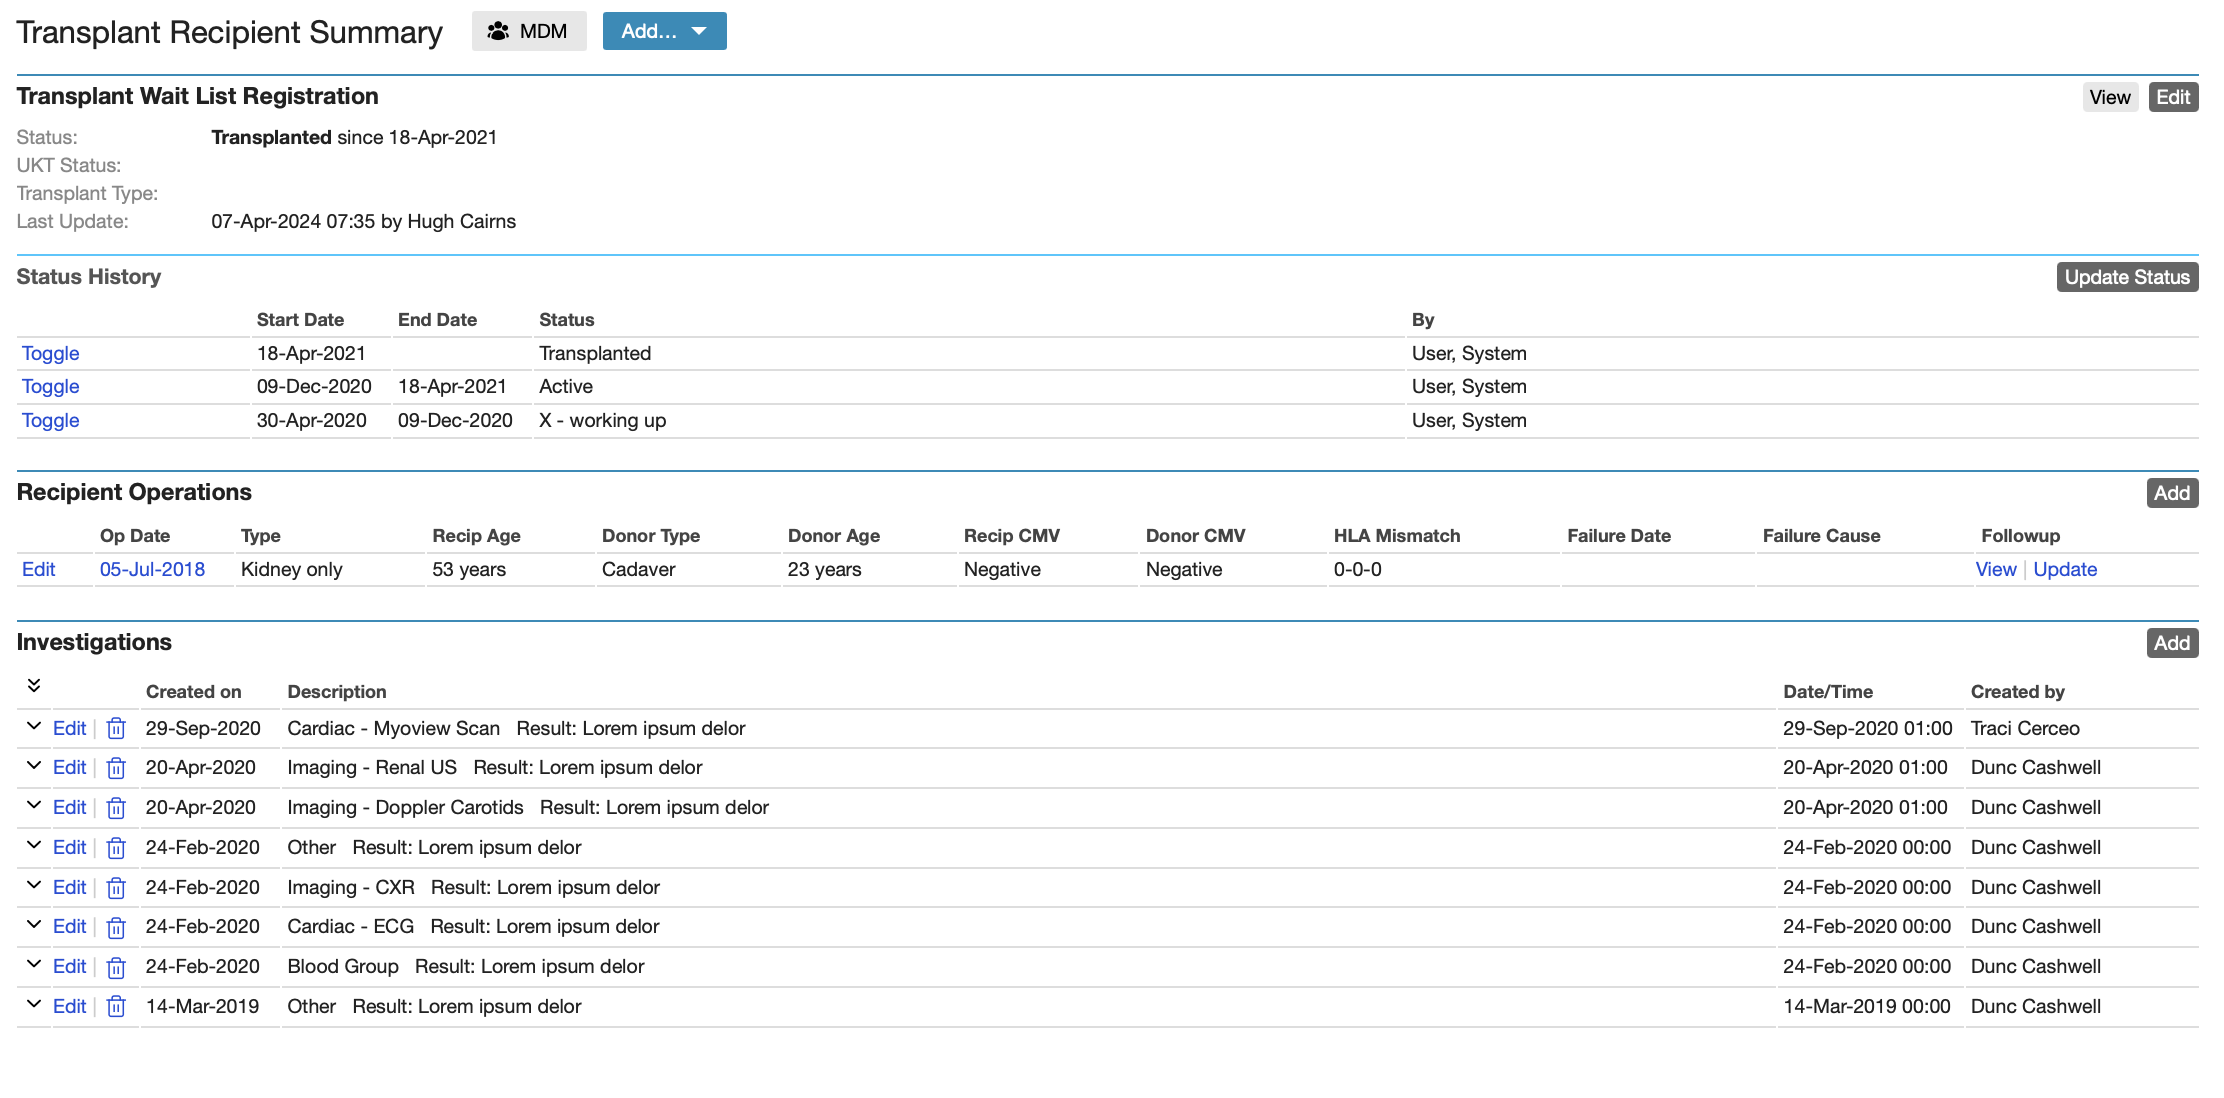2224x1098 pixels.
Task: Open the Add... dropdown menu
Action: pos(664,31)
